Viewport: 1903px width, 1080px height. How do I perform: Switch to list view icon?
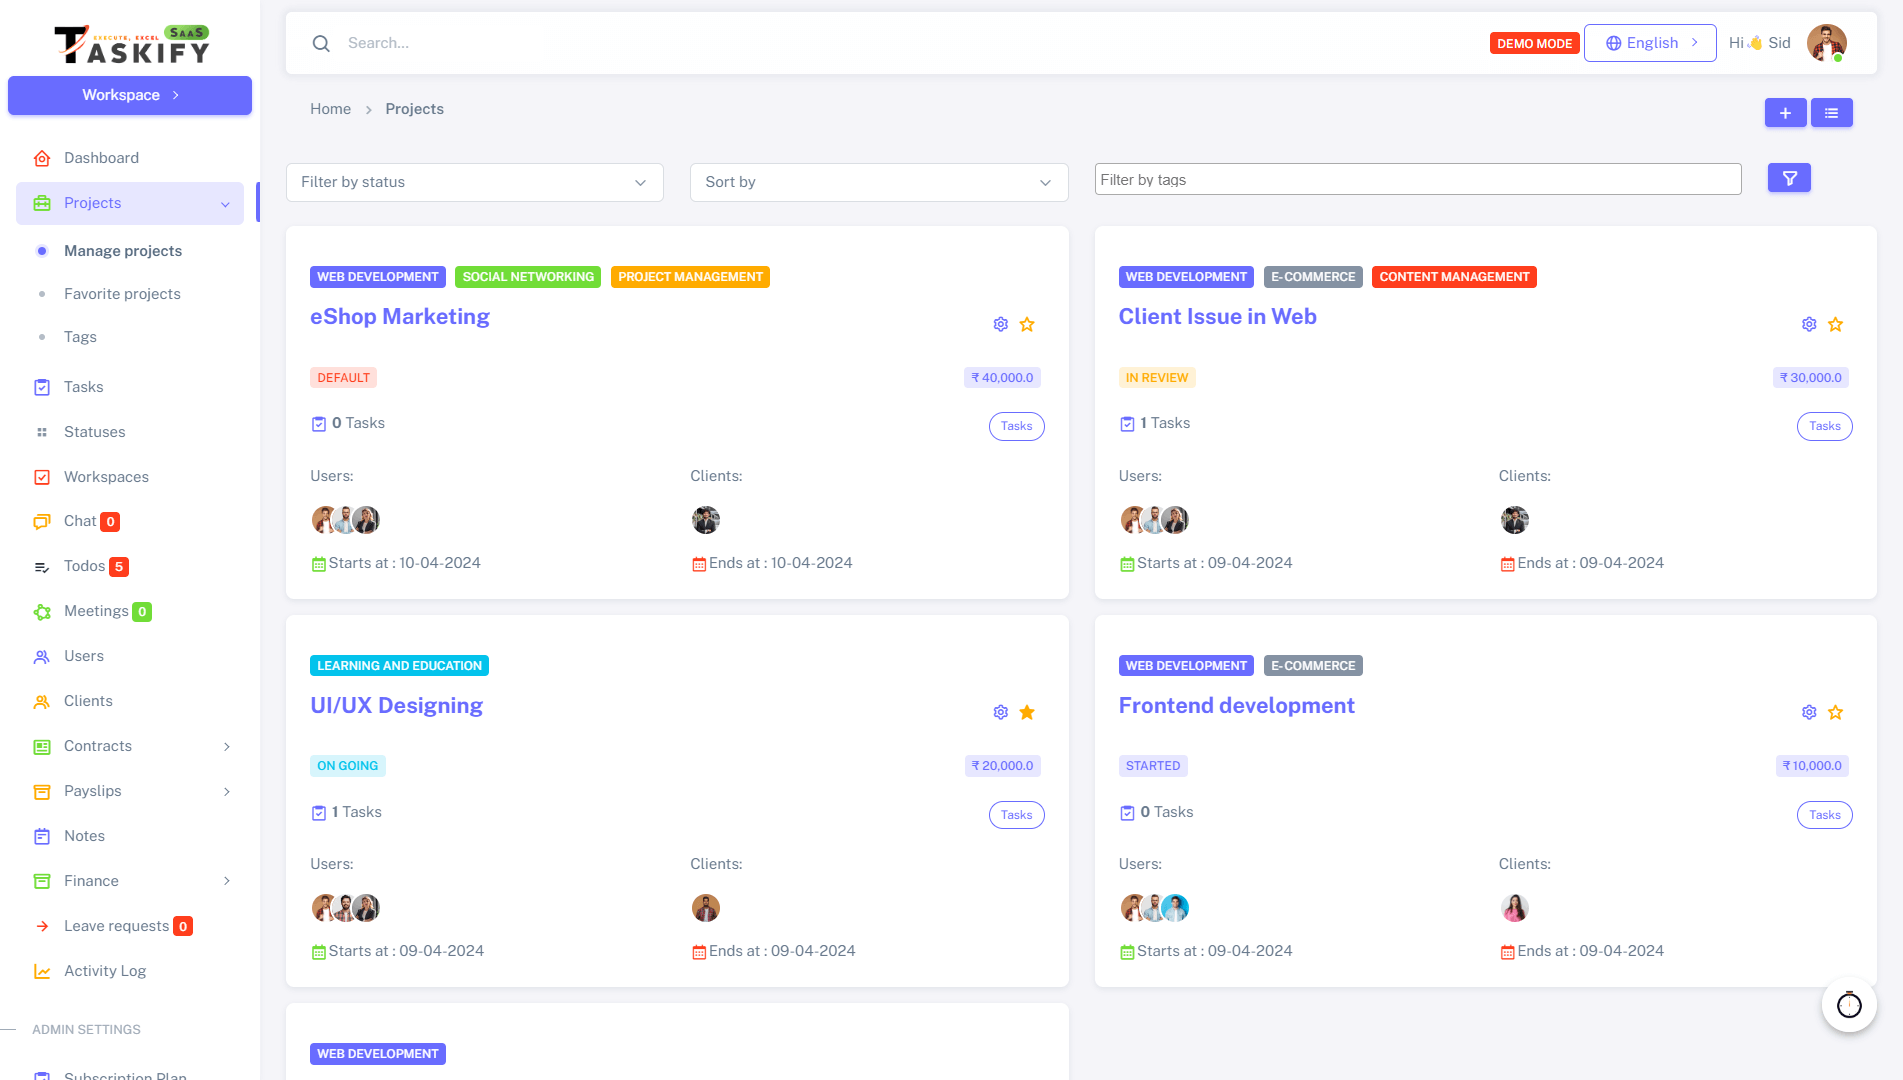pos(1831,113)
